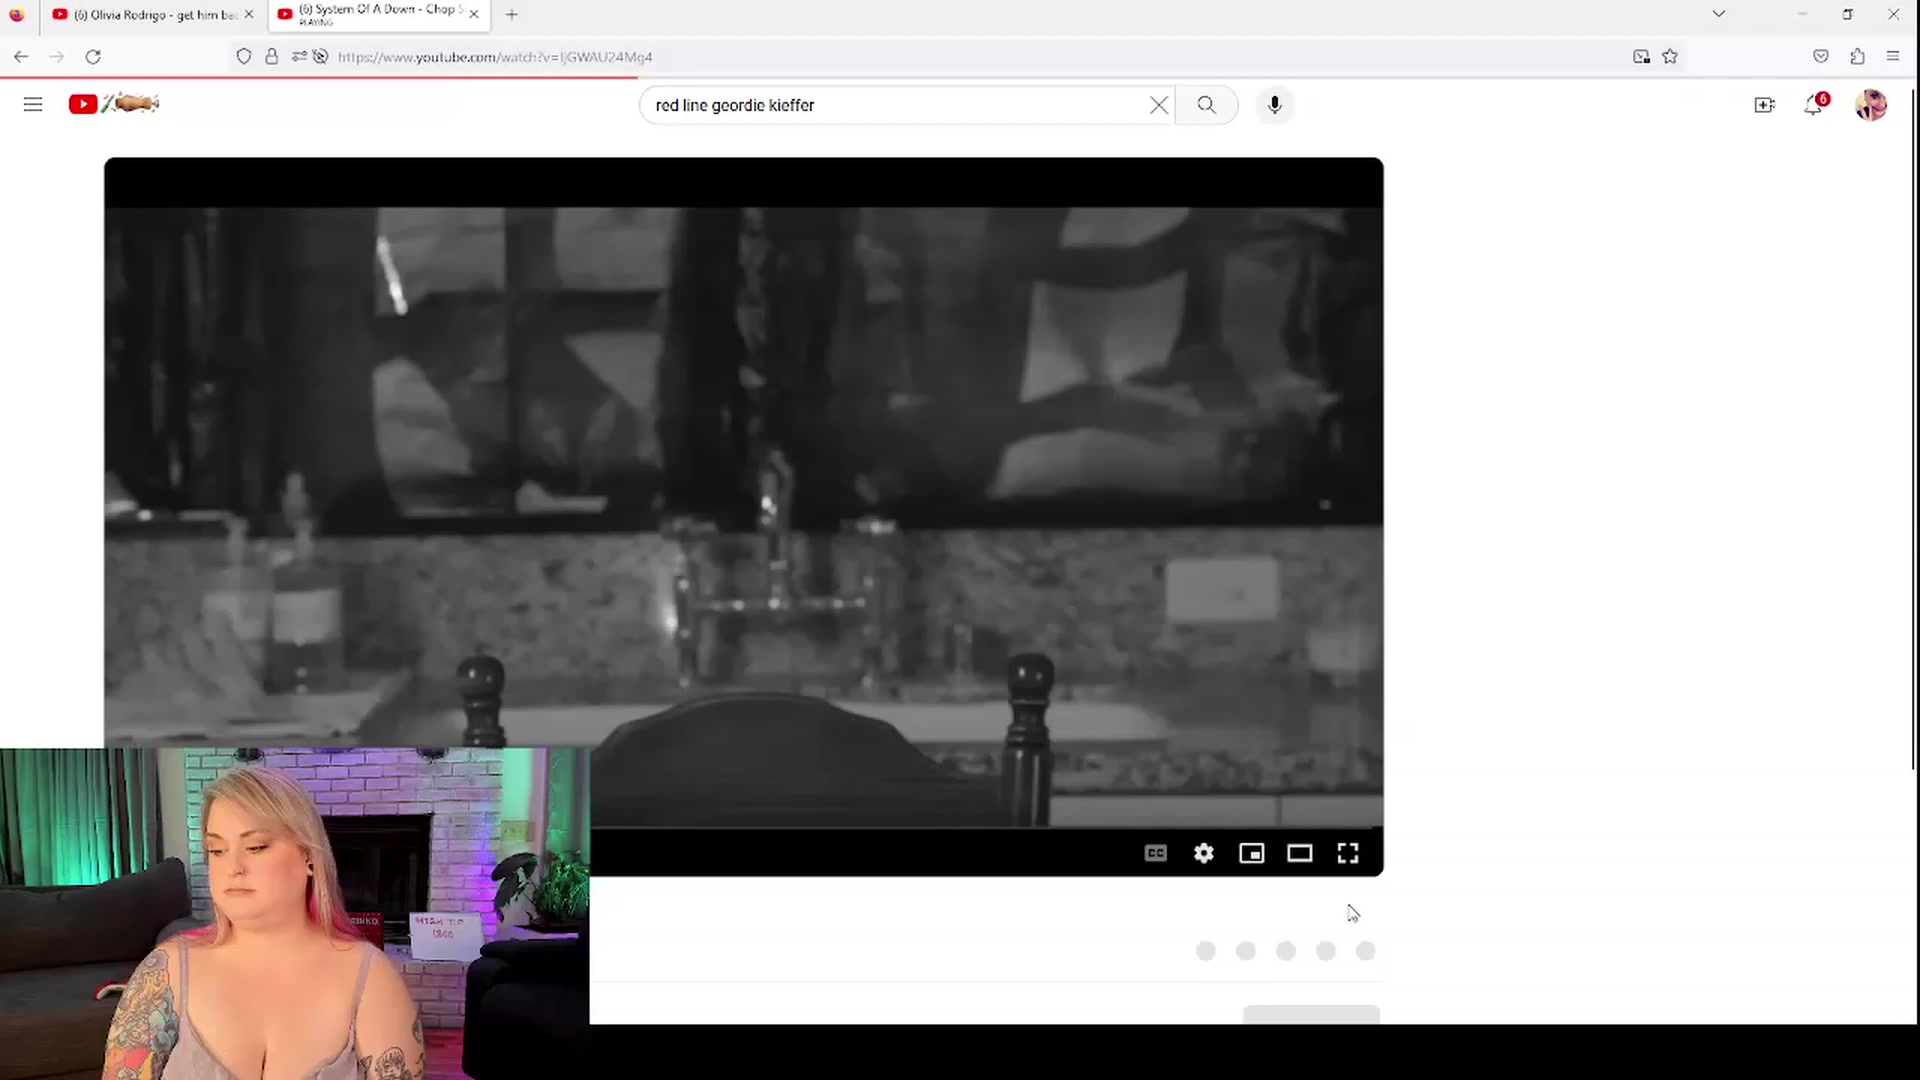Switch the player to miniplayer

(x=1251, y=853)
